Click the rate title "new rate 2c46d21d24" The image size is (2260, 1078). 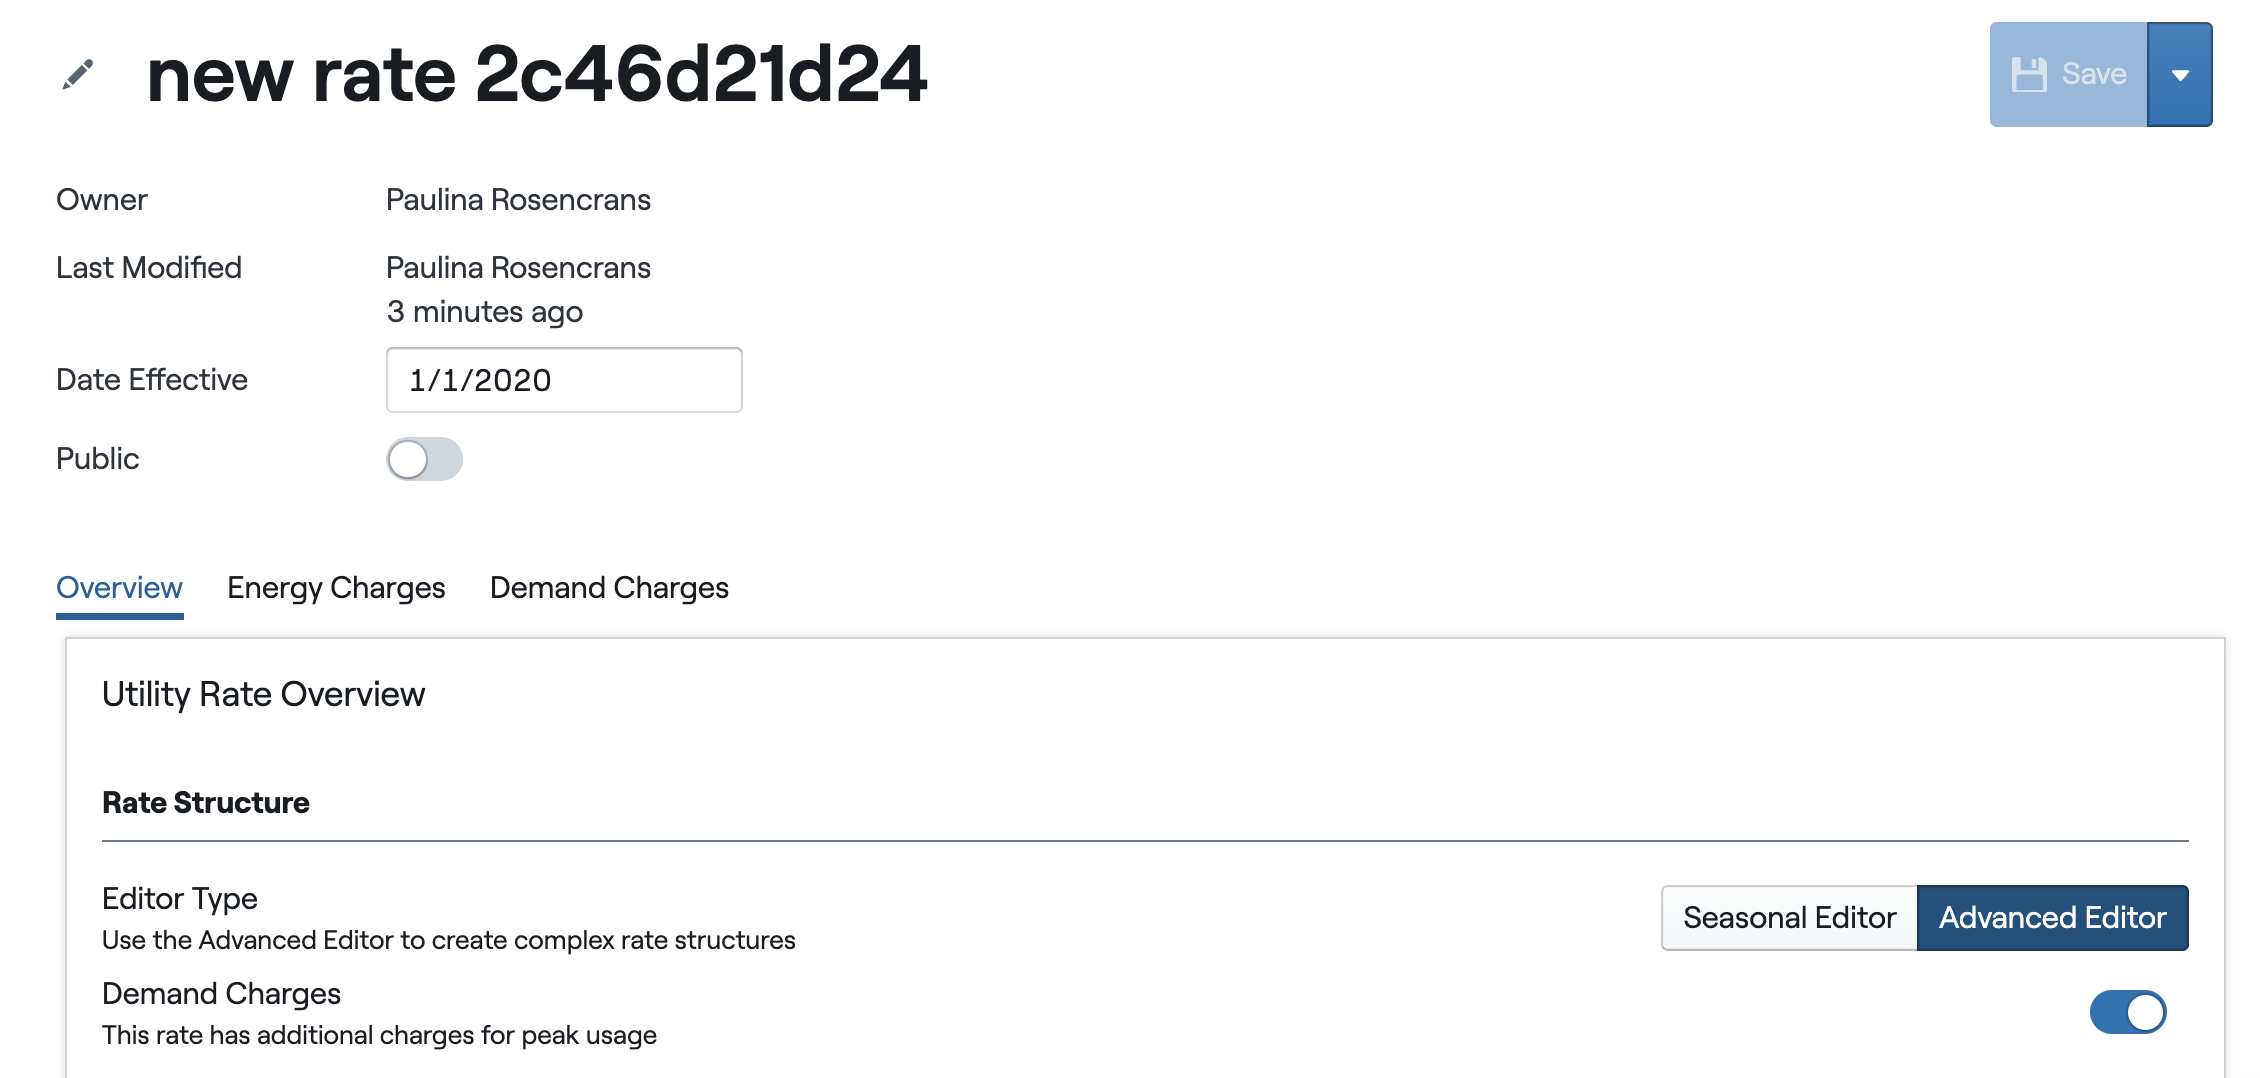pyautogui.click(x=537, y=75)
